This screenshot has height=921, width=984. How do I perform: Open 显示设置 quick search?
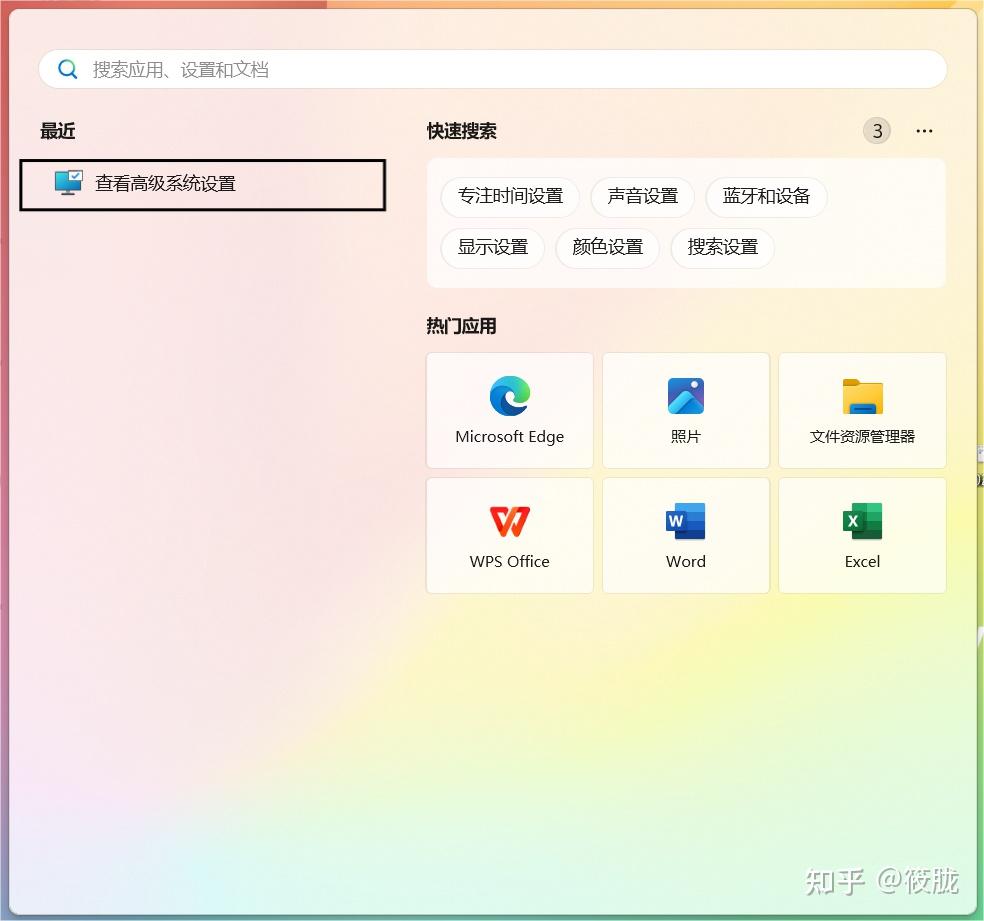(492, 247)
